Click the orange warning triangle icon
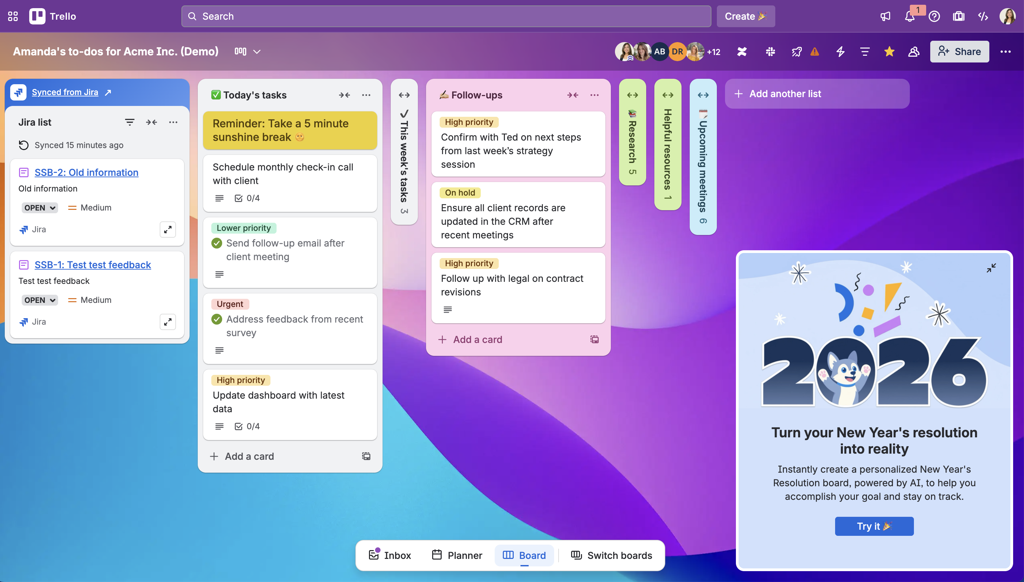 pyautogui.click(x=815, y=52)
